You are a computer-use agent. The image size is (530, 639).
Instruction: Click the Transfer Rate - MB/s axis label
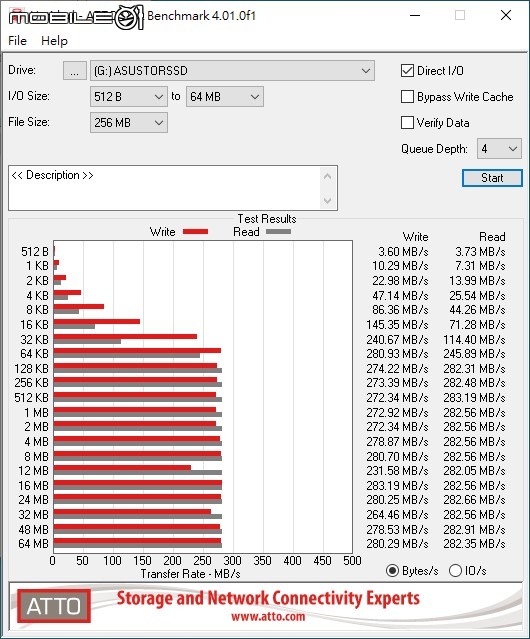(x=191, y=574)
